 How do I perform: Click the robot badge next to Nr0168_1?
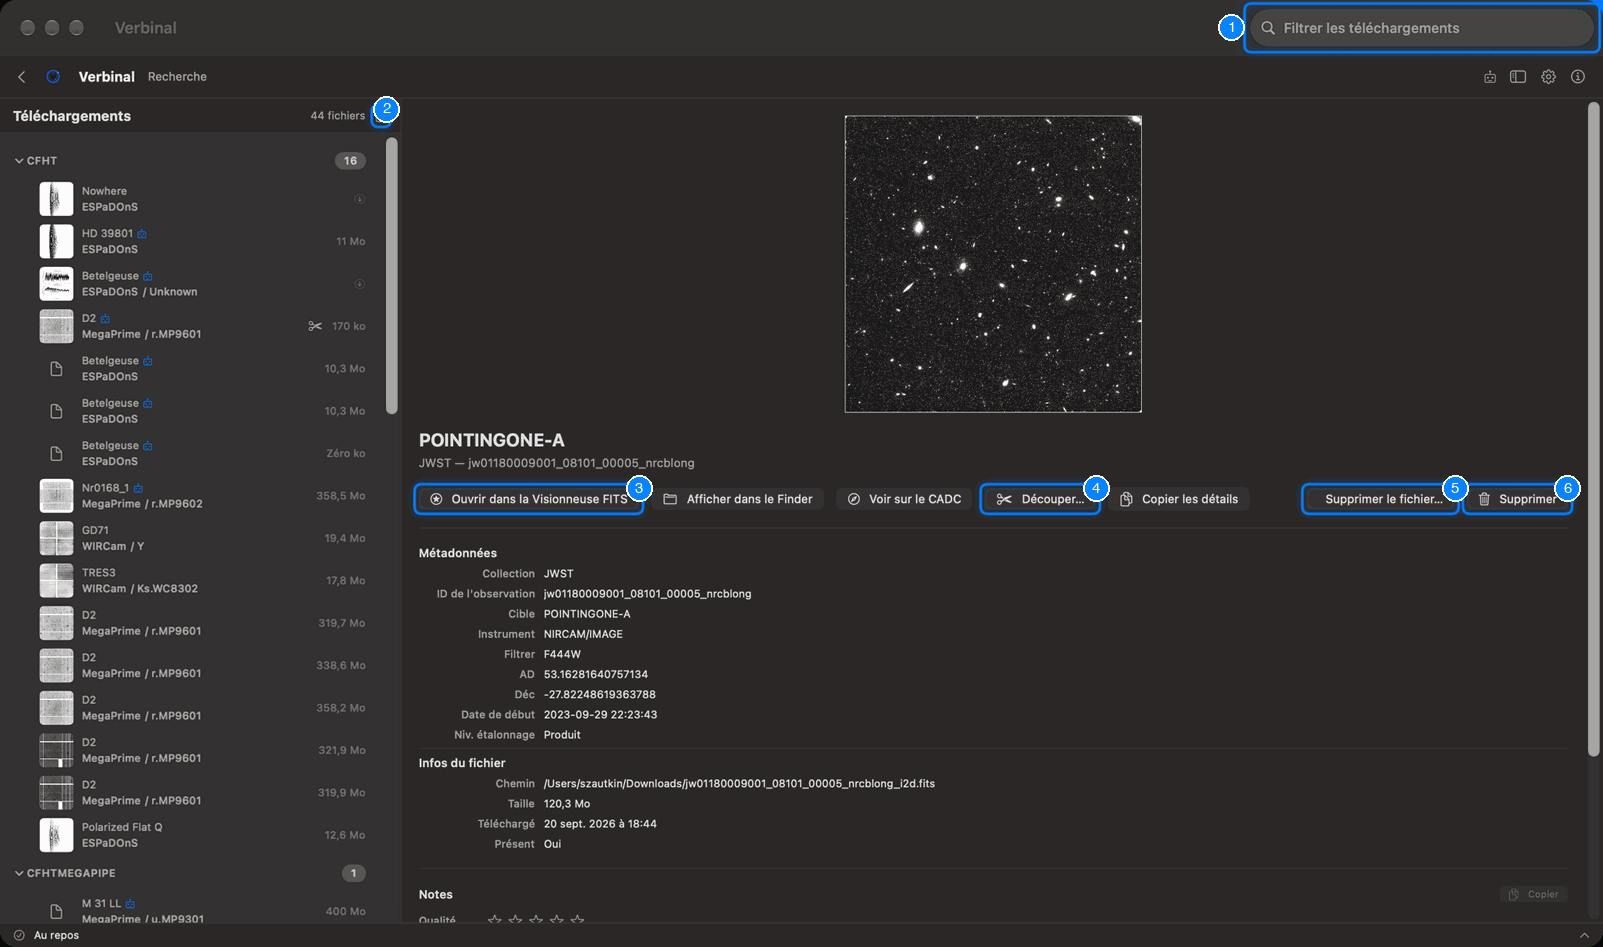pyautogui.click(x=138, y=488)
